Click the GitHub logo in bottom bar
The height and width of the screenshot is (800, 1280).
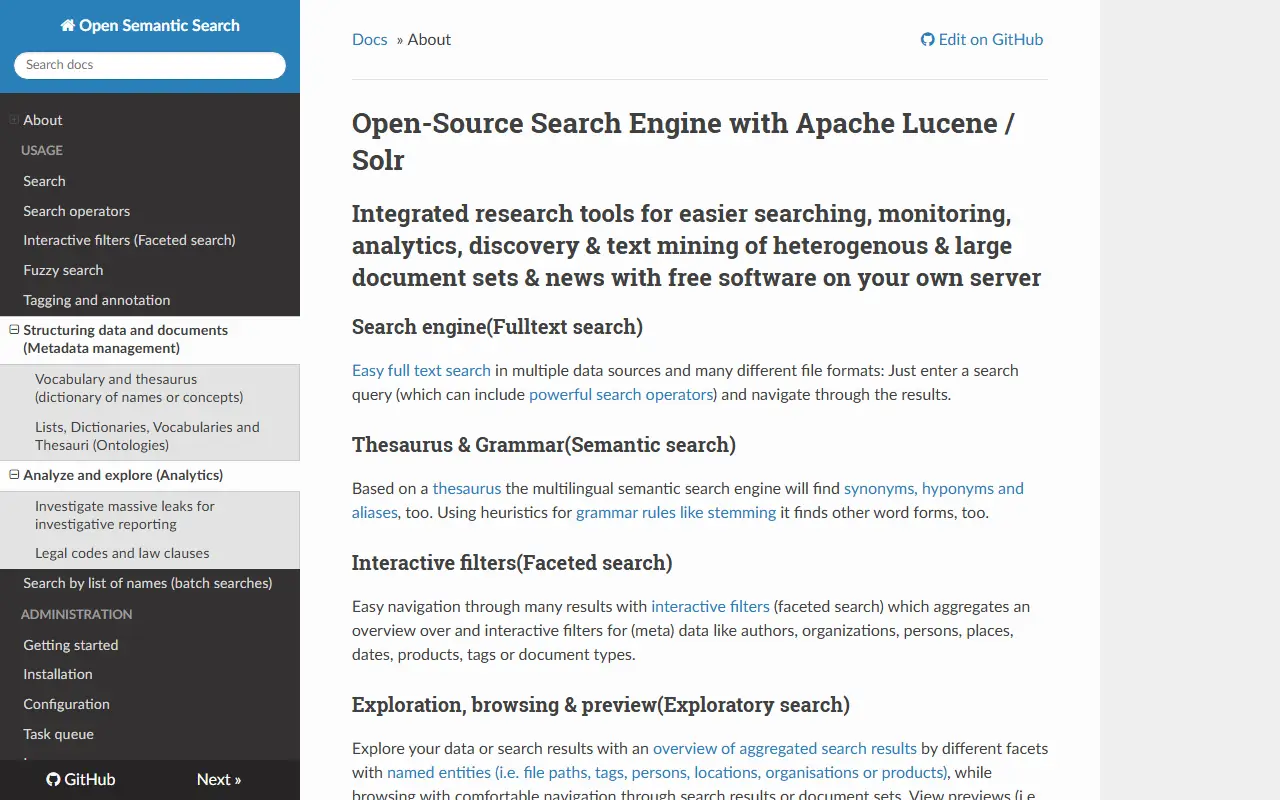(x=53, y=780)
